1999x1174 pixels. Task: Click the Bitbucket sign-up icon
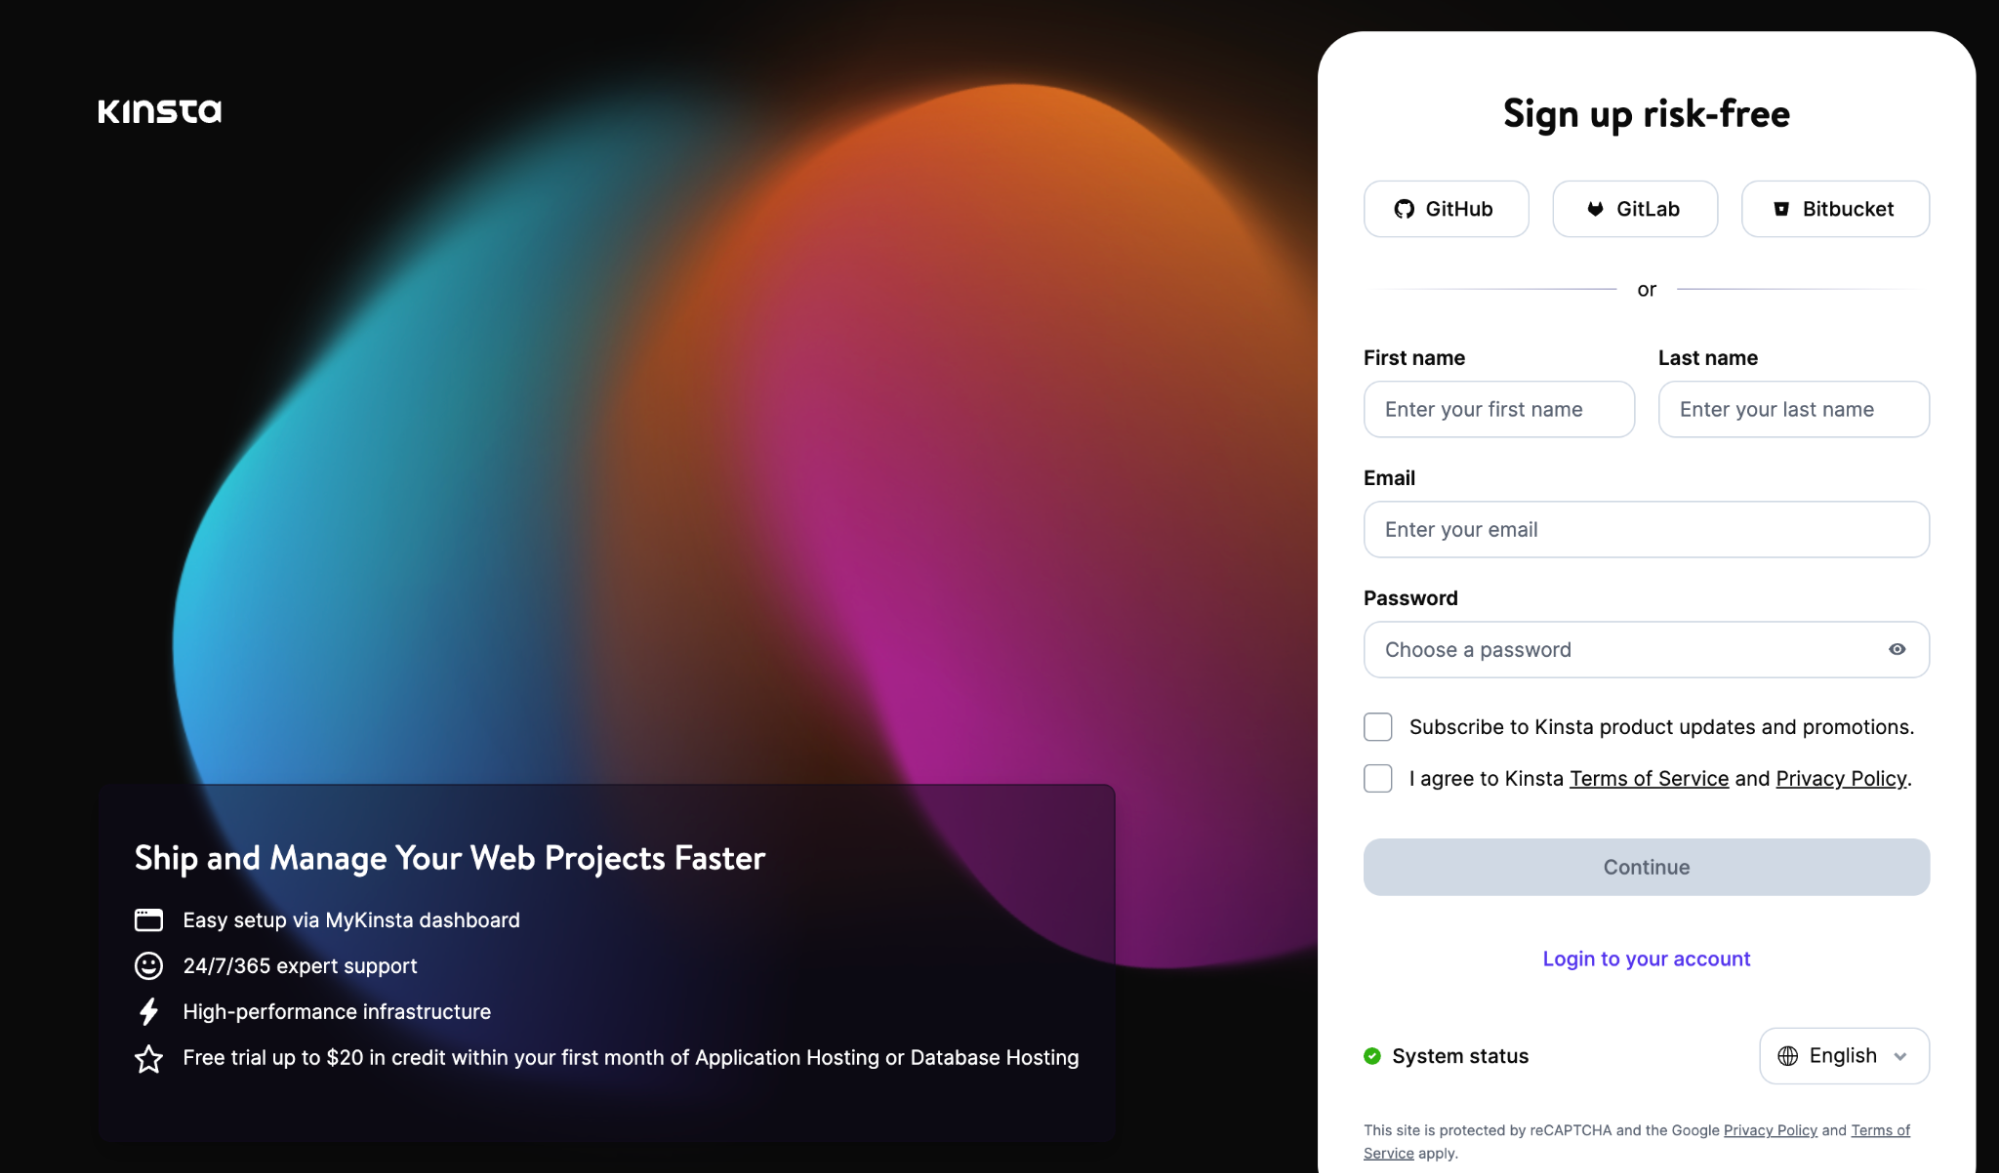(x=1781, y=208)
